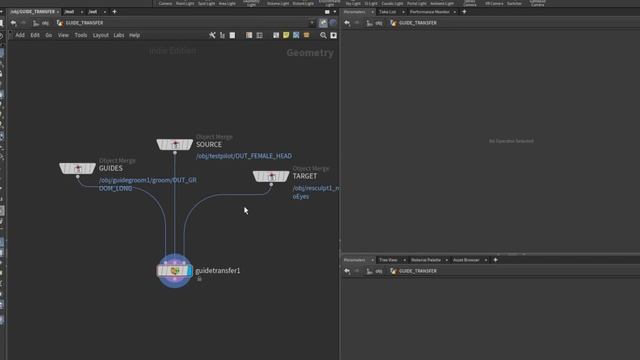Open Asset Browser tab dropdown arrow
Screen dimensions: 640x360
486,260
